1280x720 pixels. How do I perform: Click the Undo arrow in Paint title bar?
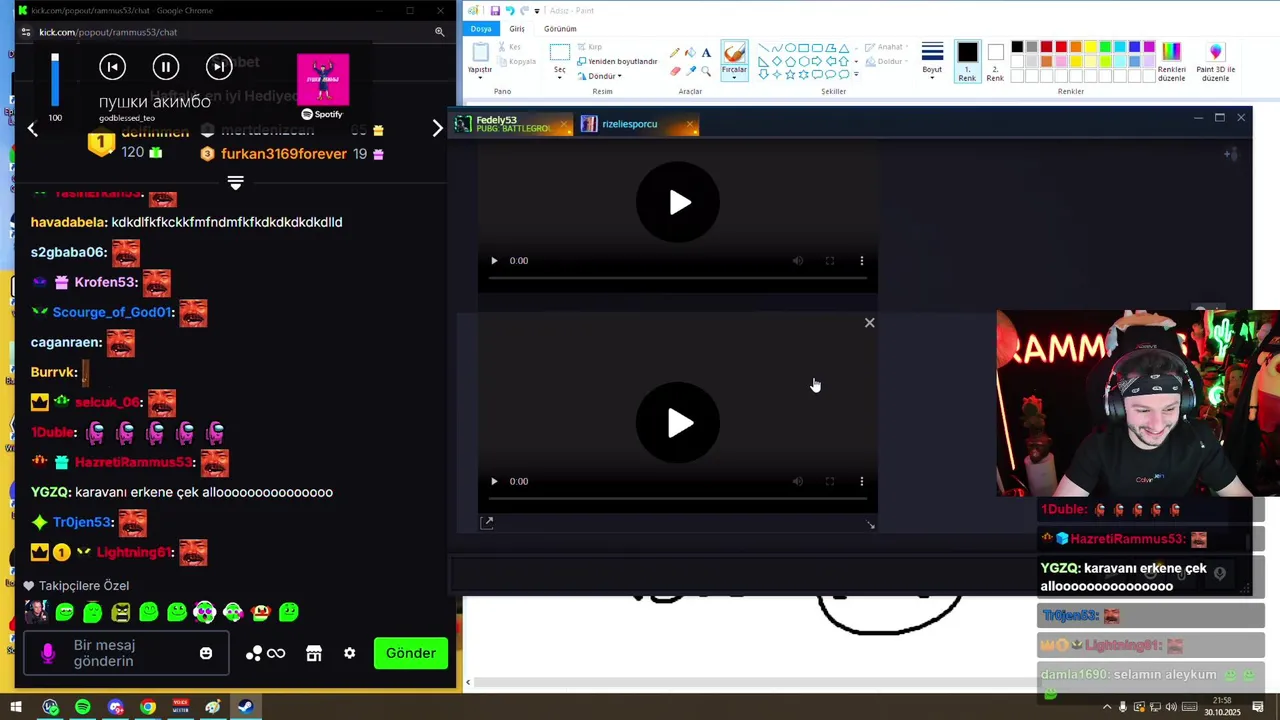510,10
